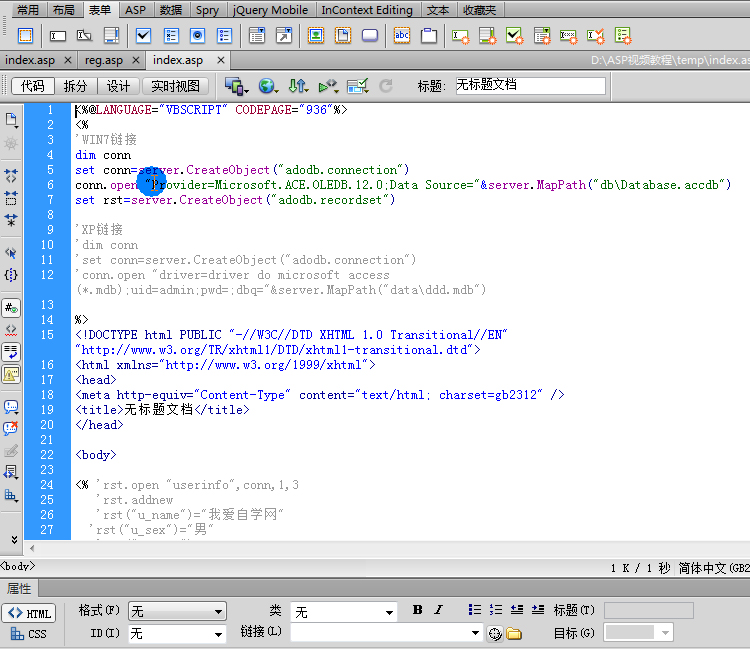Apply ordered list in properties

click(x=496, y=609)
